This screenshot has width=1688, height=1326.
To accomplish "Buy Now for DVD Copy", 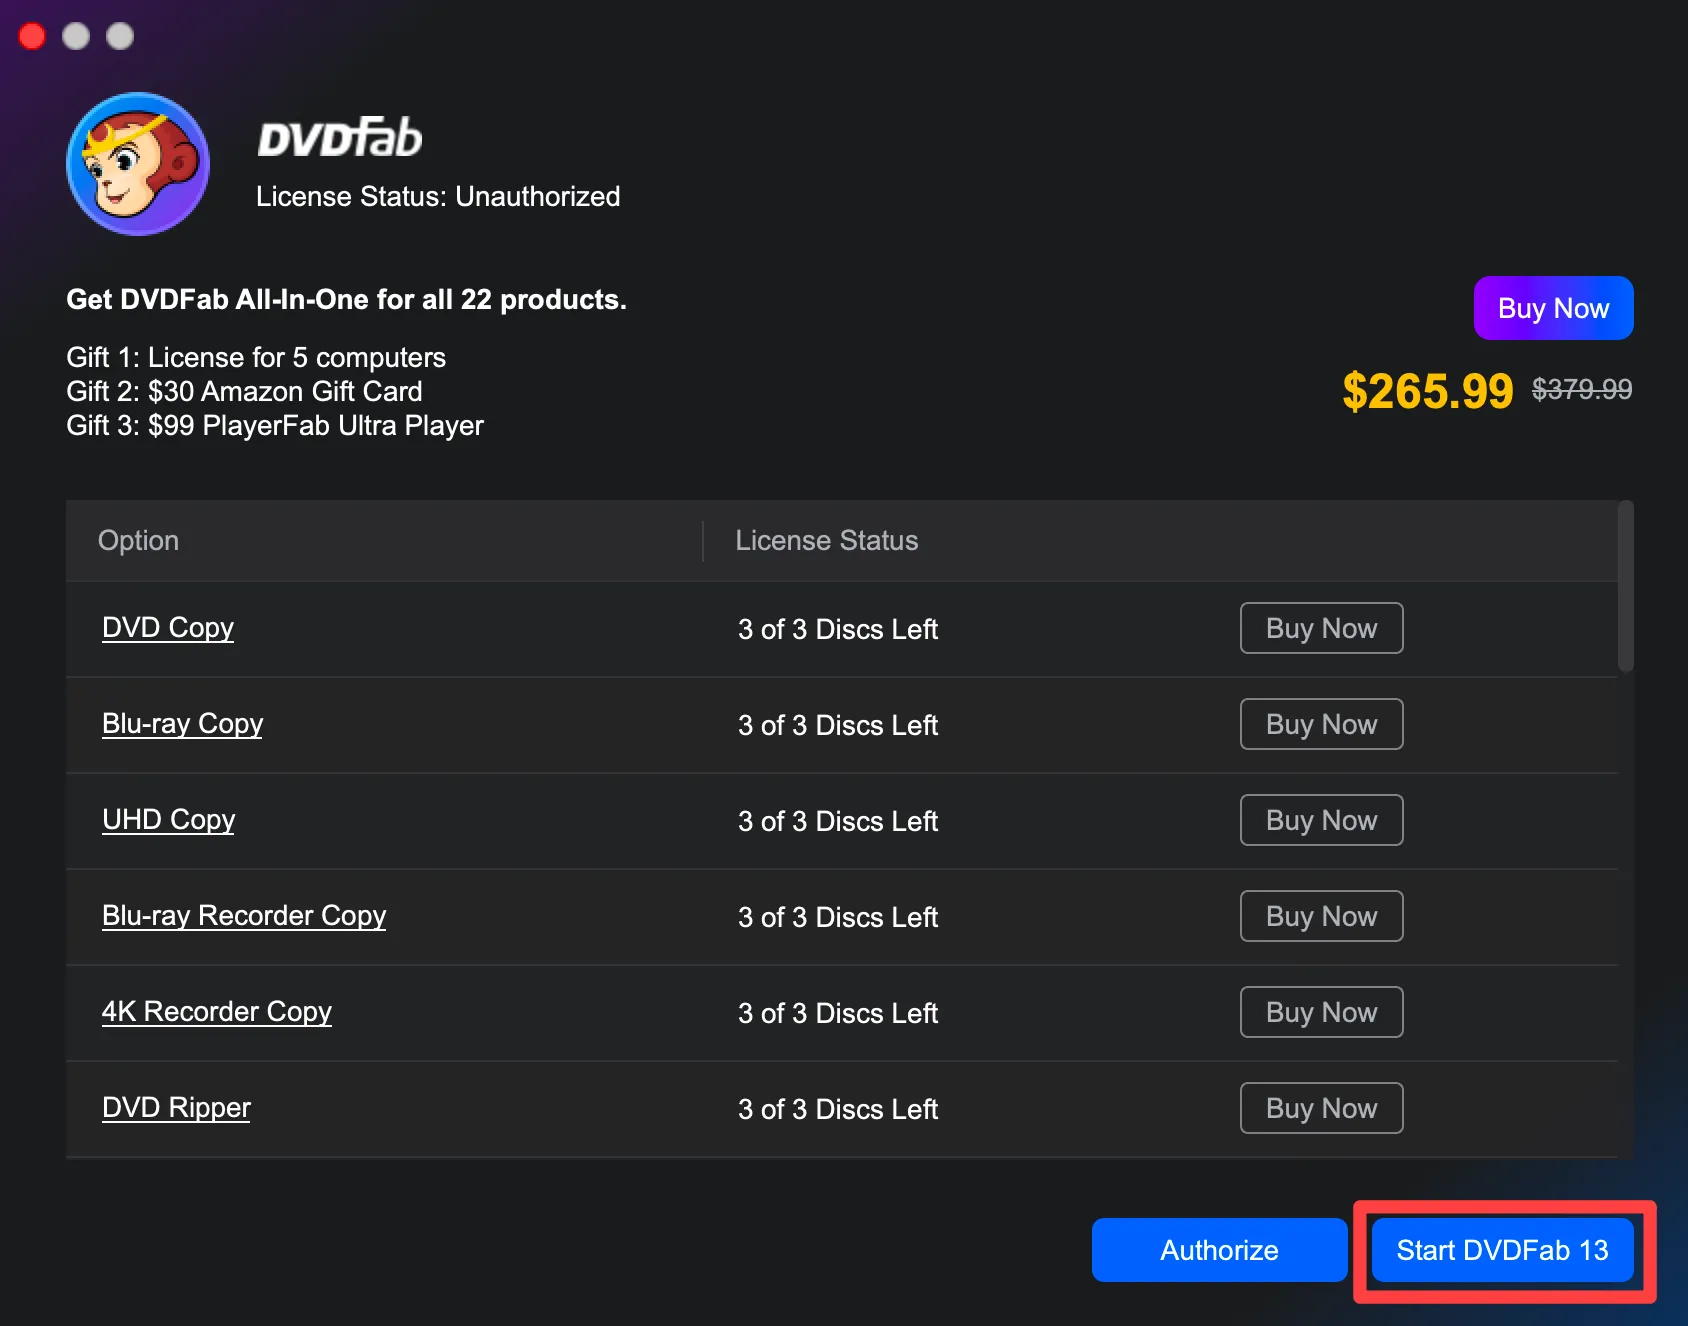I will click(x=1321, y=628).
